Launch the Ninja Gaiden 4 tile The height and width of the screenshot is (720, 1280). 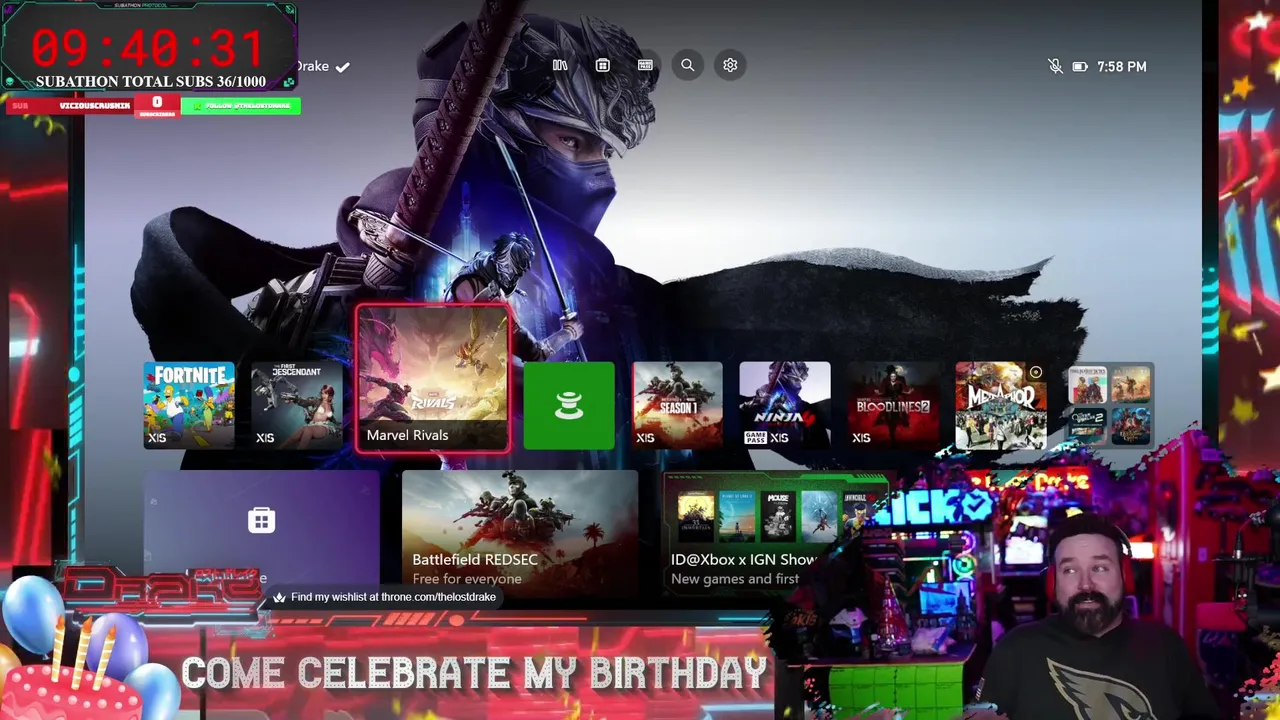[x=785, y=406]
